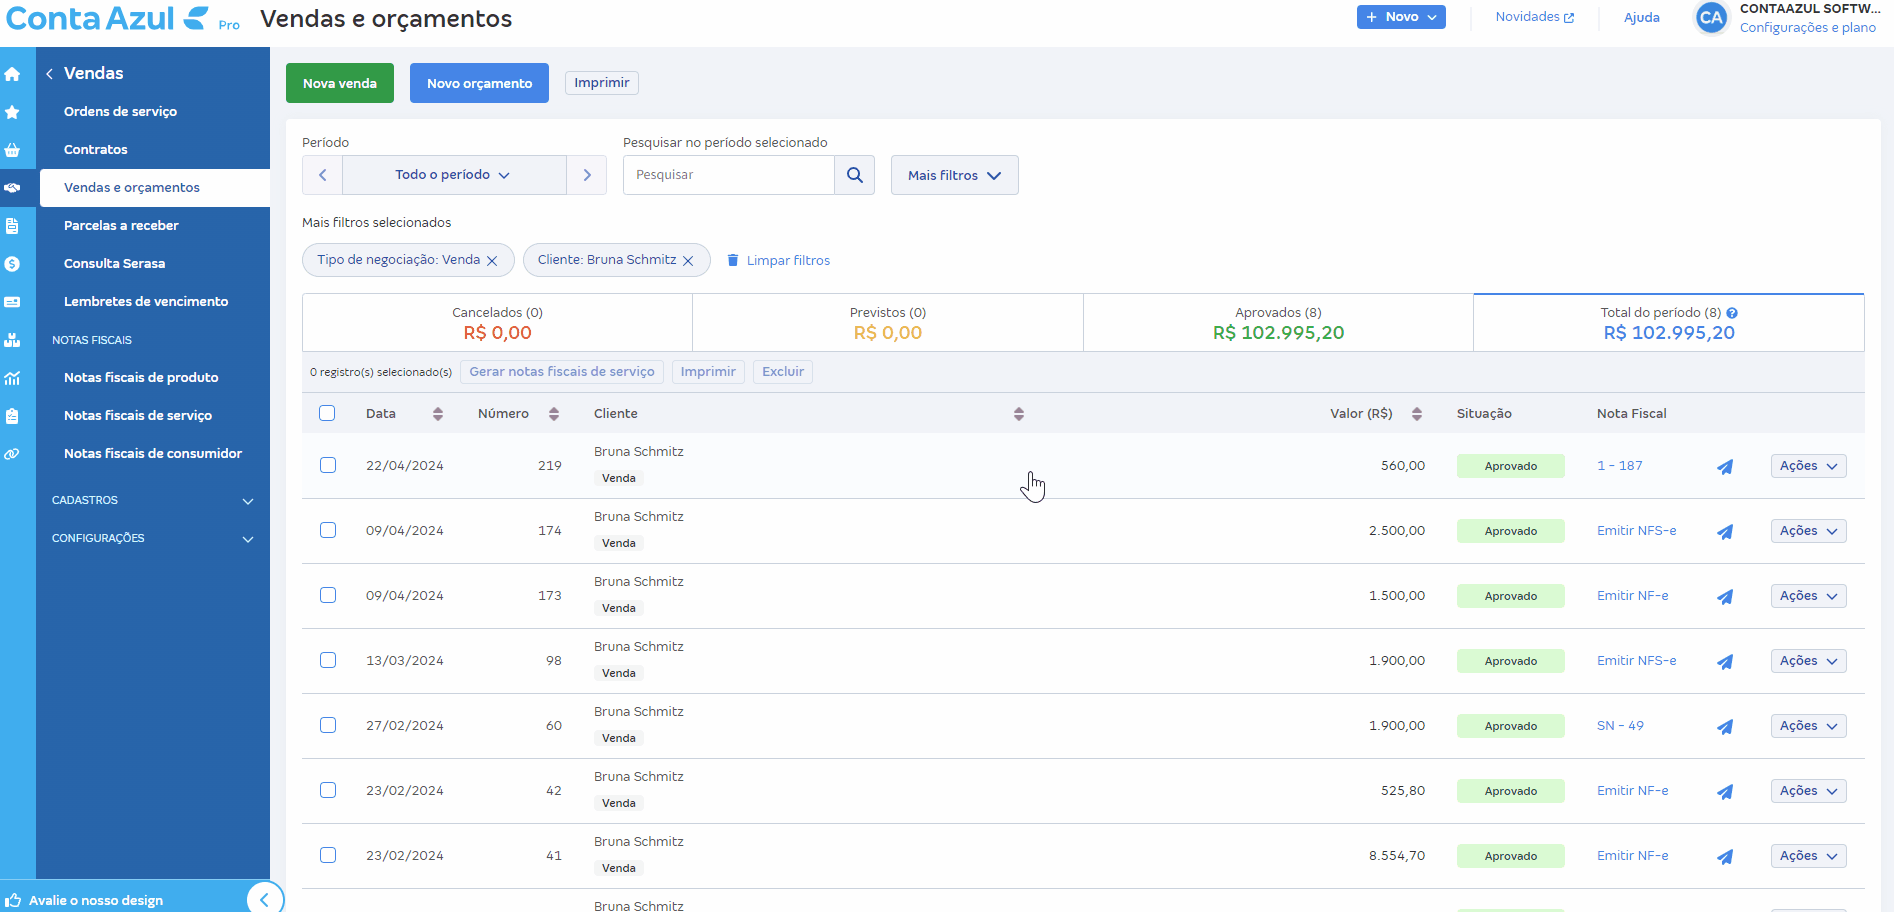Open Ações dropdown for sale 174

(x=1808, y=531)
